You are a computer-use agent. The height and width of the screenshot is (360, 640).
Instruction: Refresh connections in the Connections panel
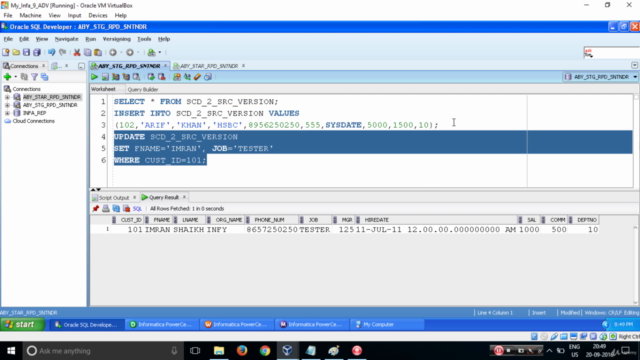[24, 77]
